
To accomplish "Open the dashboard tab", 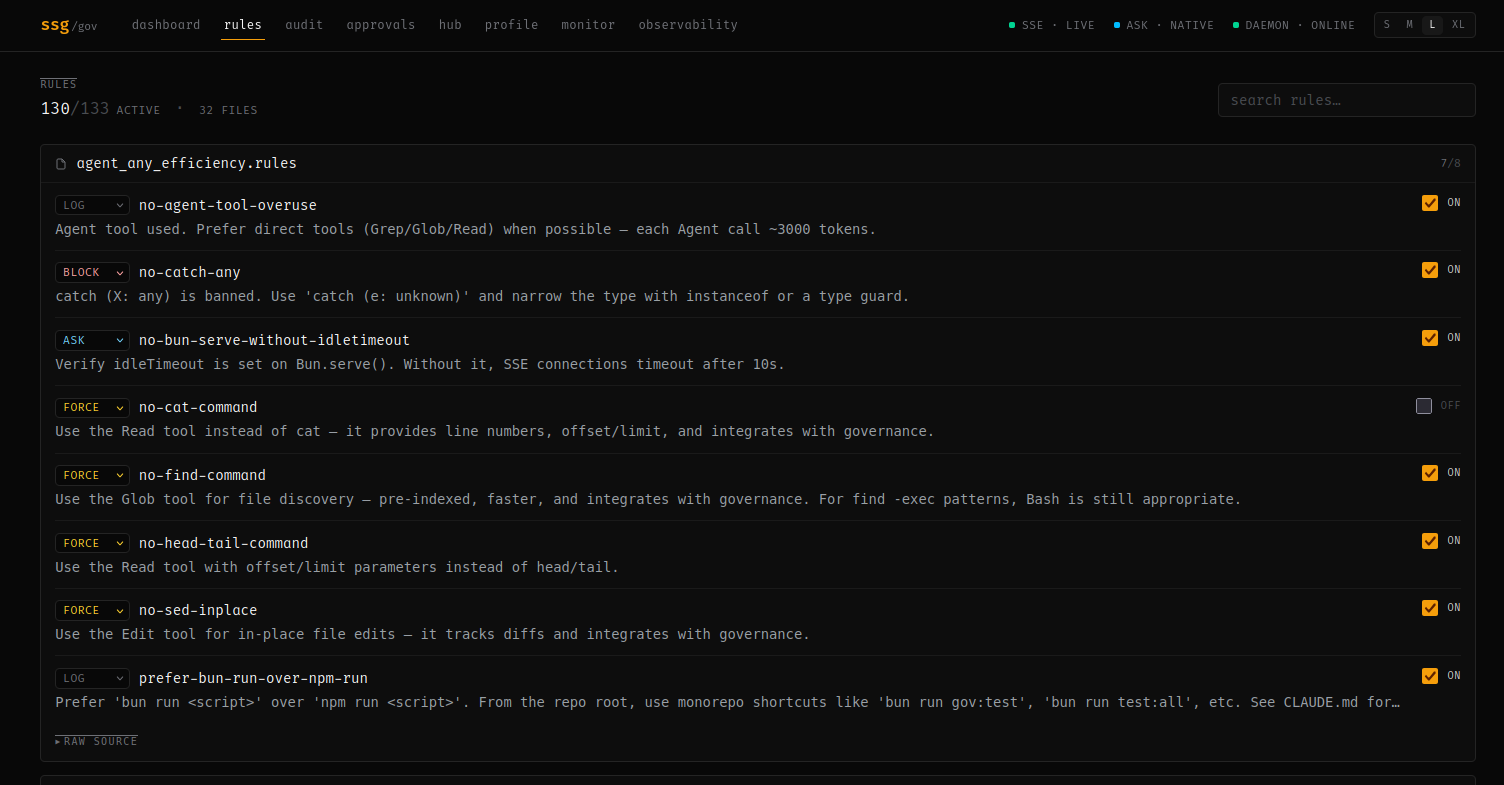I will click(166, 25).
